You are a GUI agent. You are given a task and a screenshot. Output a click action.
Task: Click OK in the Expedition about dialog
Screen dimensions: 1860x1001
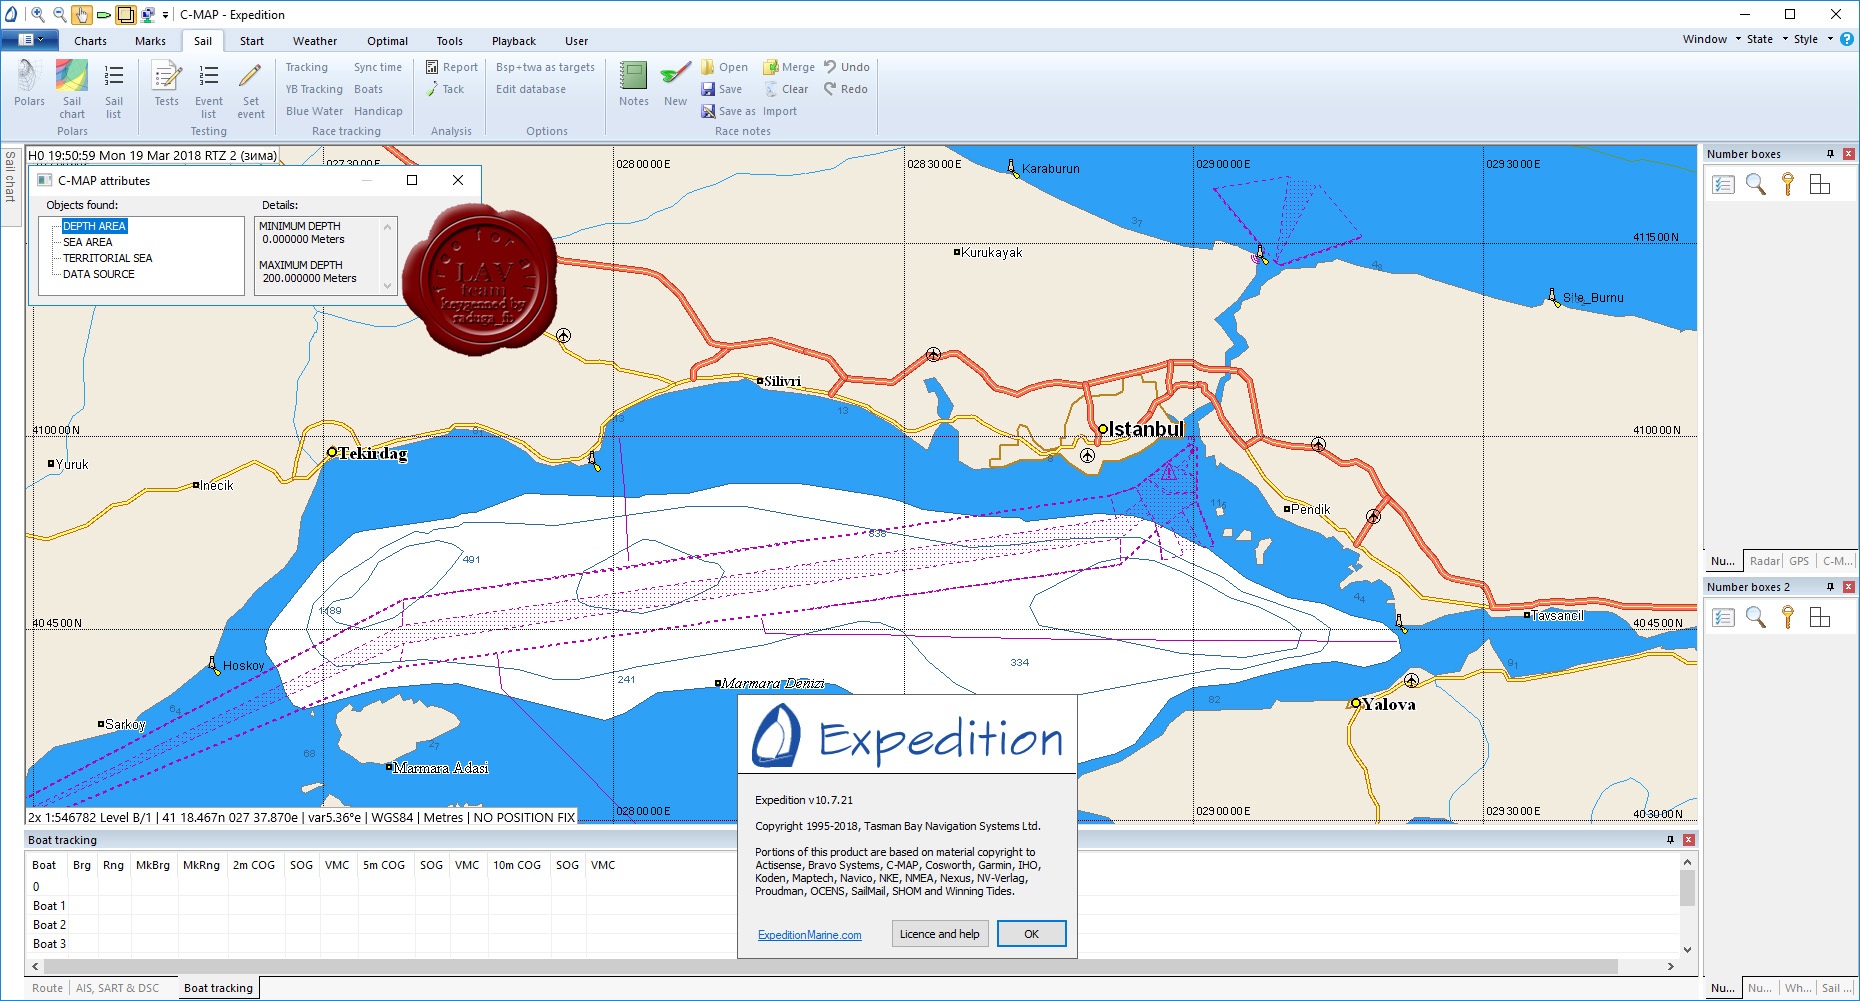(1031, 934)
